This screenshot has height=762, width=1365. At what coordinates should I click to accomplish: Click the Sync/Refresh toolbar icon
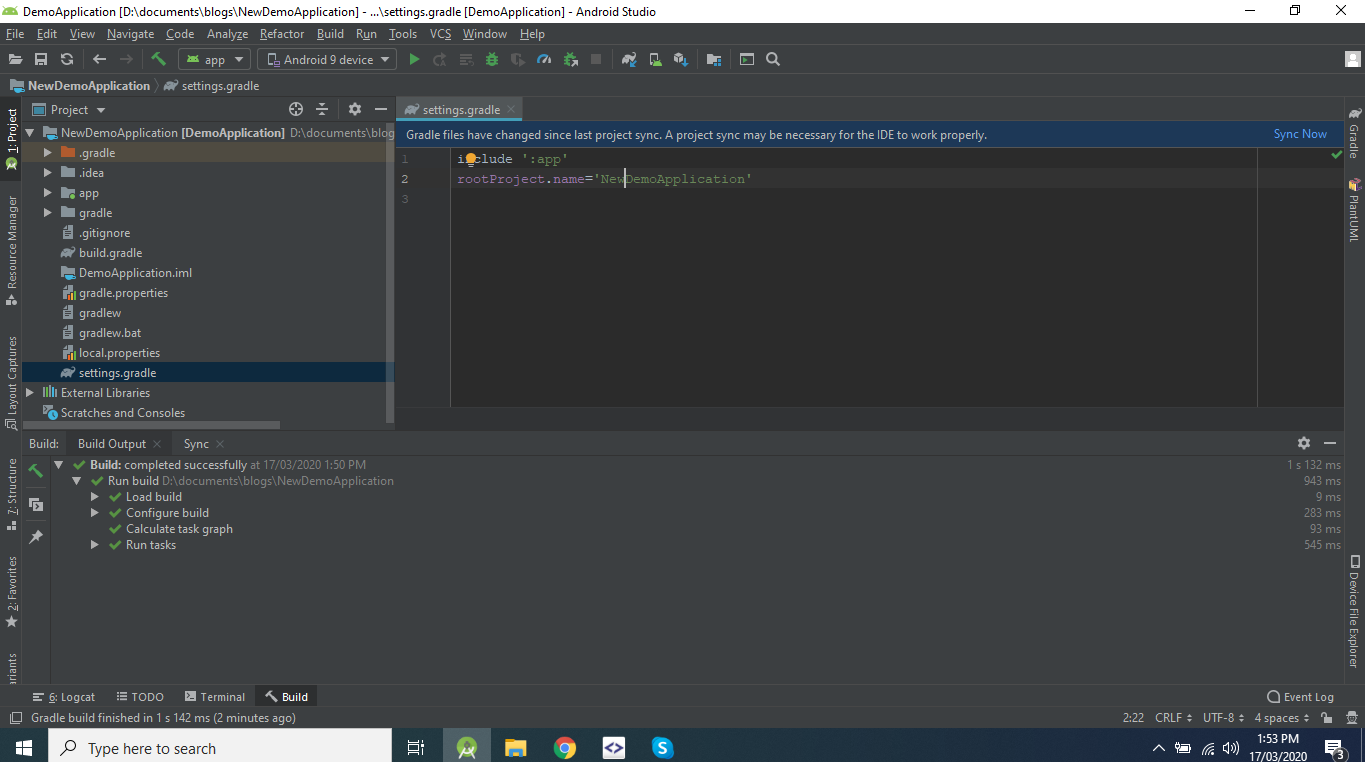67,60
